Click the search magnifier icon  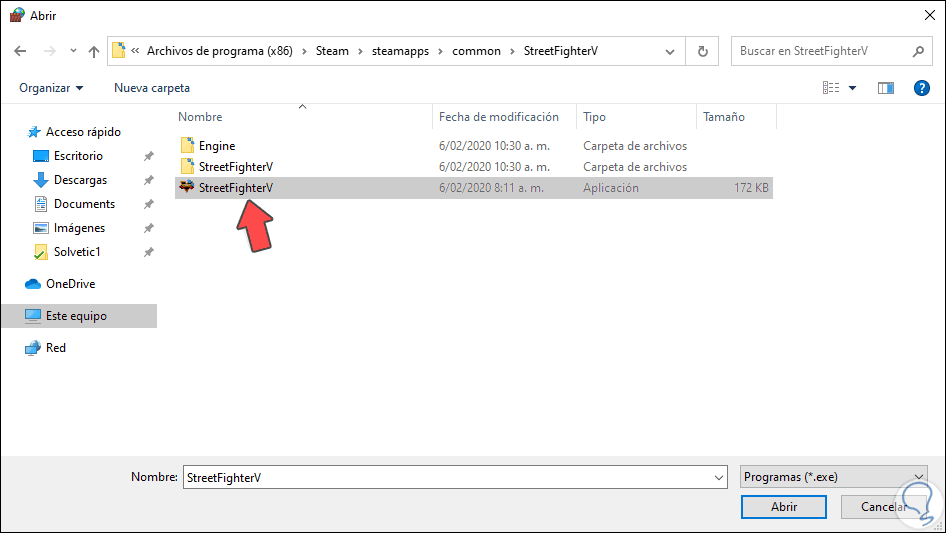(x=918, y=51)
